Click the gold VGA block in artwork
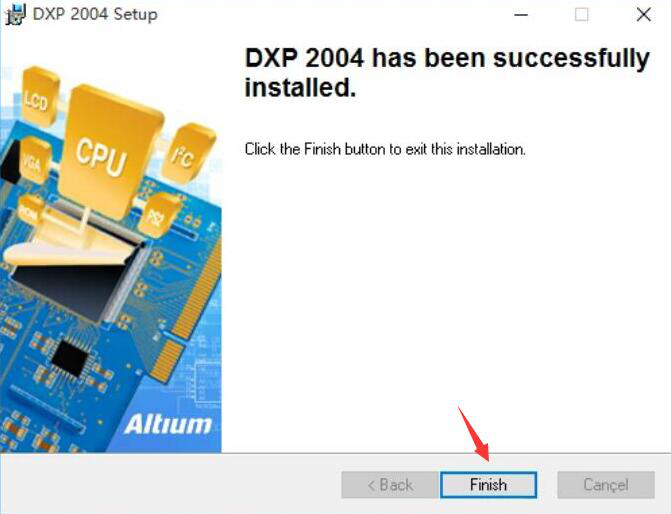 34,160
